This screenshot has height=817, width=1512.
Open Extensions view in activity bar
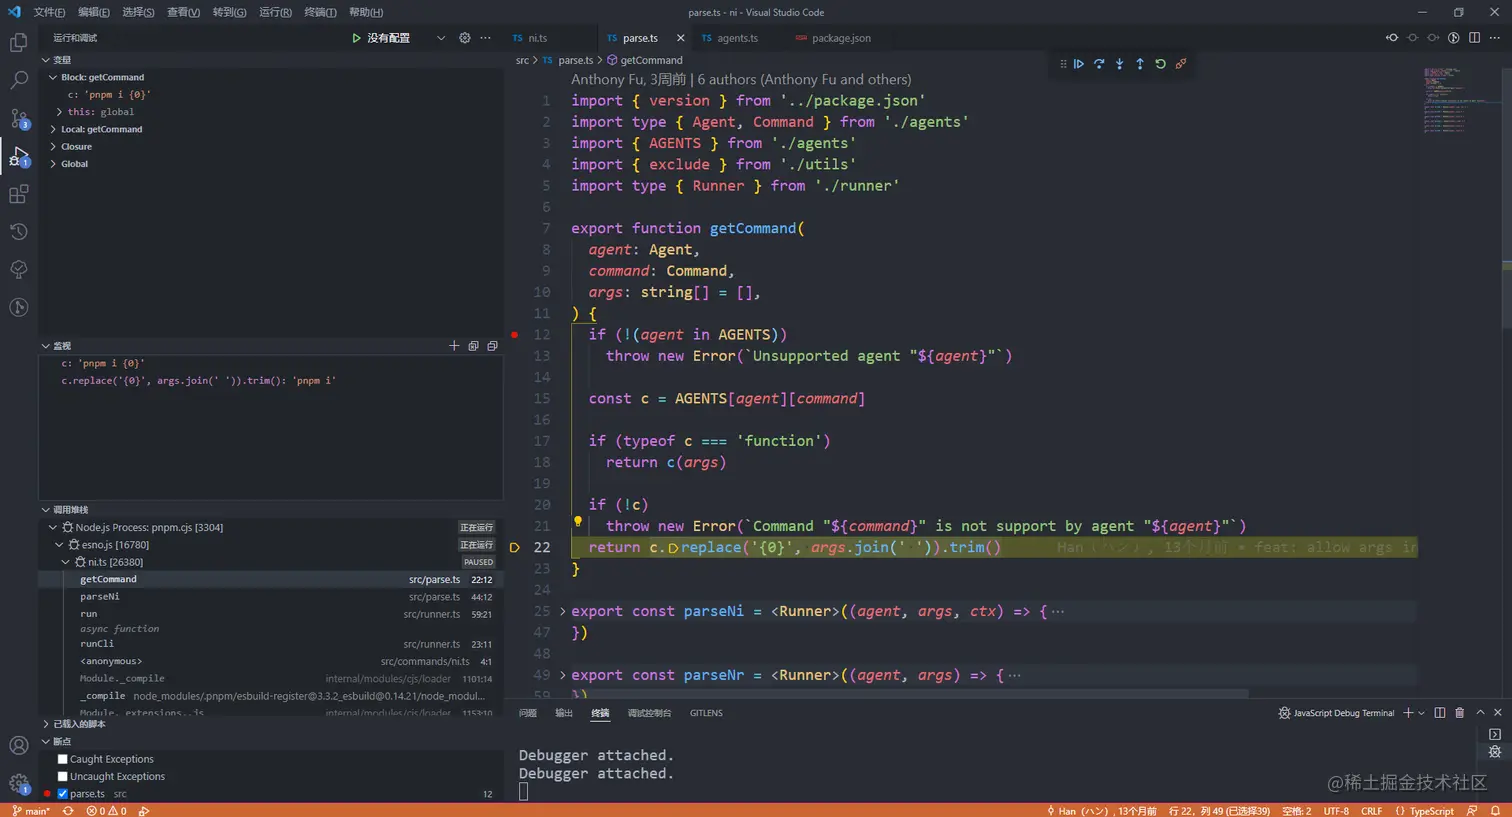(x=18, y=194)
